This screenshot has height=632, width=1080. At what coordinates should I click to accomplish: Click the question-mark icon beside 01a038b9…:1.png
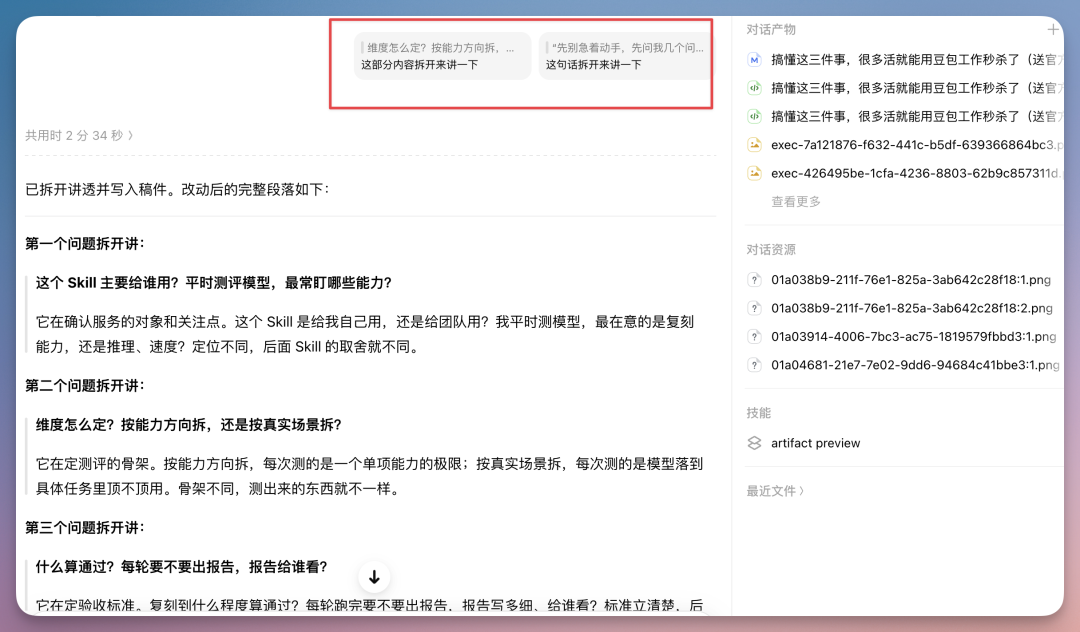[x=754, y=280]
